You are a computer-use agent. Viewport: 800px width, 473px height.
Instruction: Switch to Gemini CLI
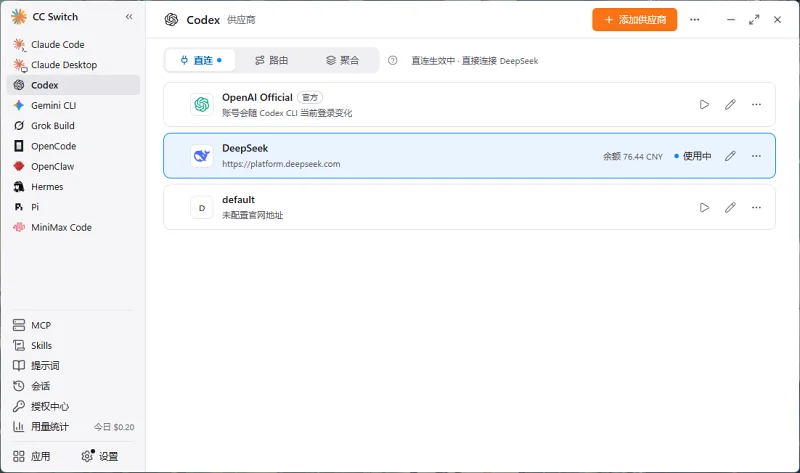tap(73, 105)
